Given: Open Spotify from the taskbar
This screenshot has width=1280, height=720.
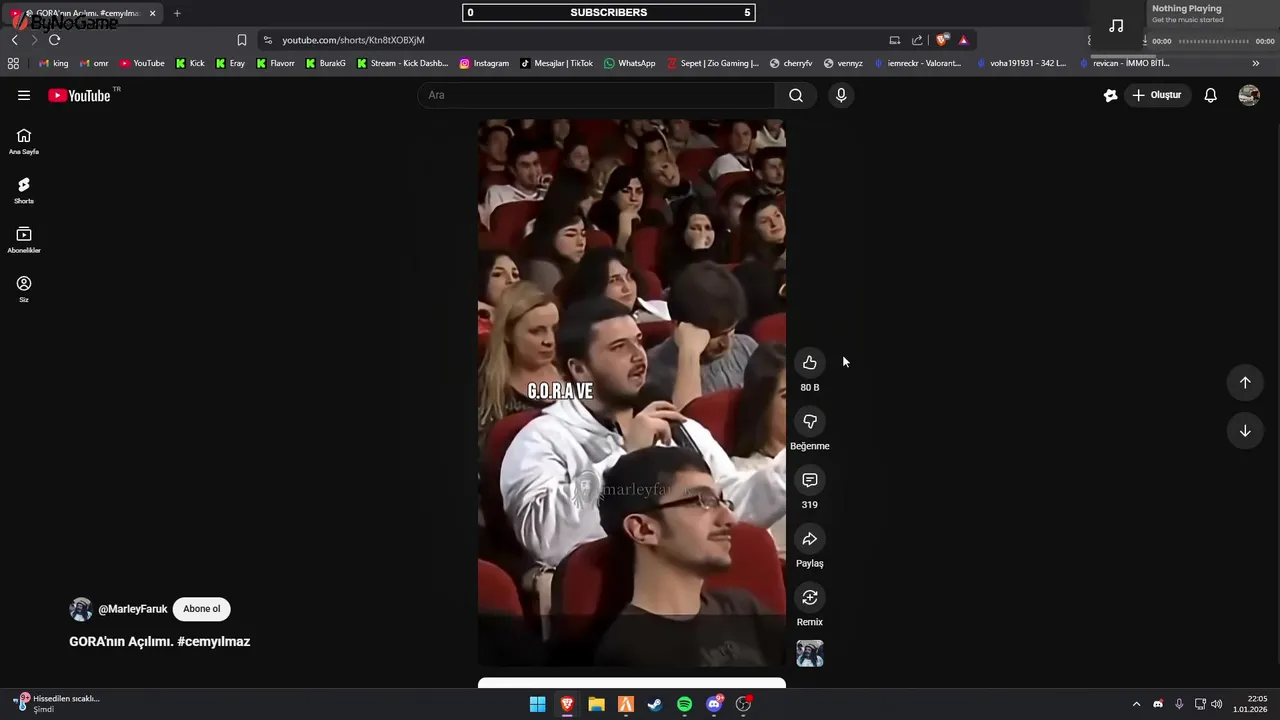Looking at the screenshot, I should tap(684, 704).
